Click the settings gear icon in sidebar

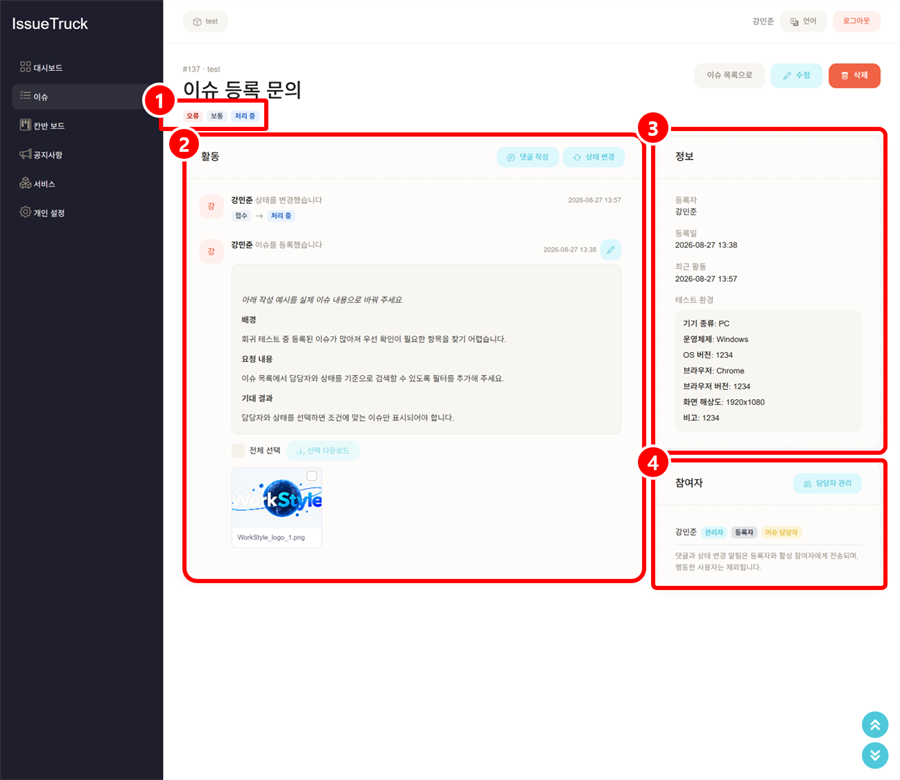tap(25, 212)
